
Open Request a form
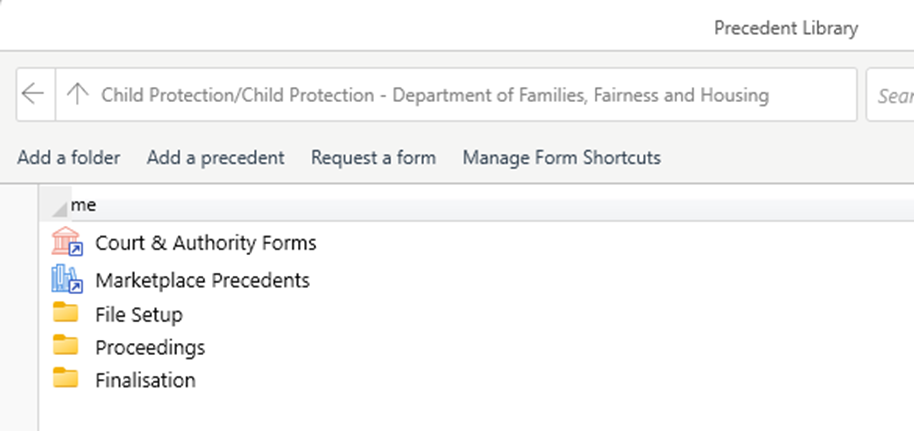pyautogui.click(x=373, y=157)
